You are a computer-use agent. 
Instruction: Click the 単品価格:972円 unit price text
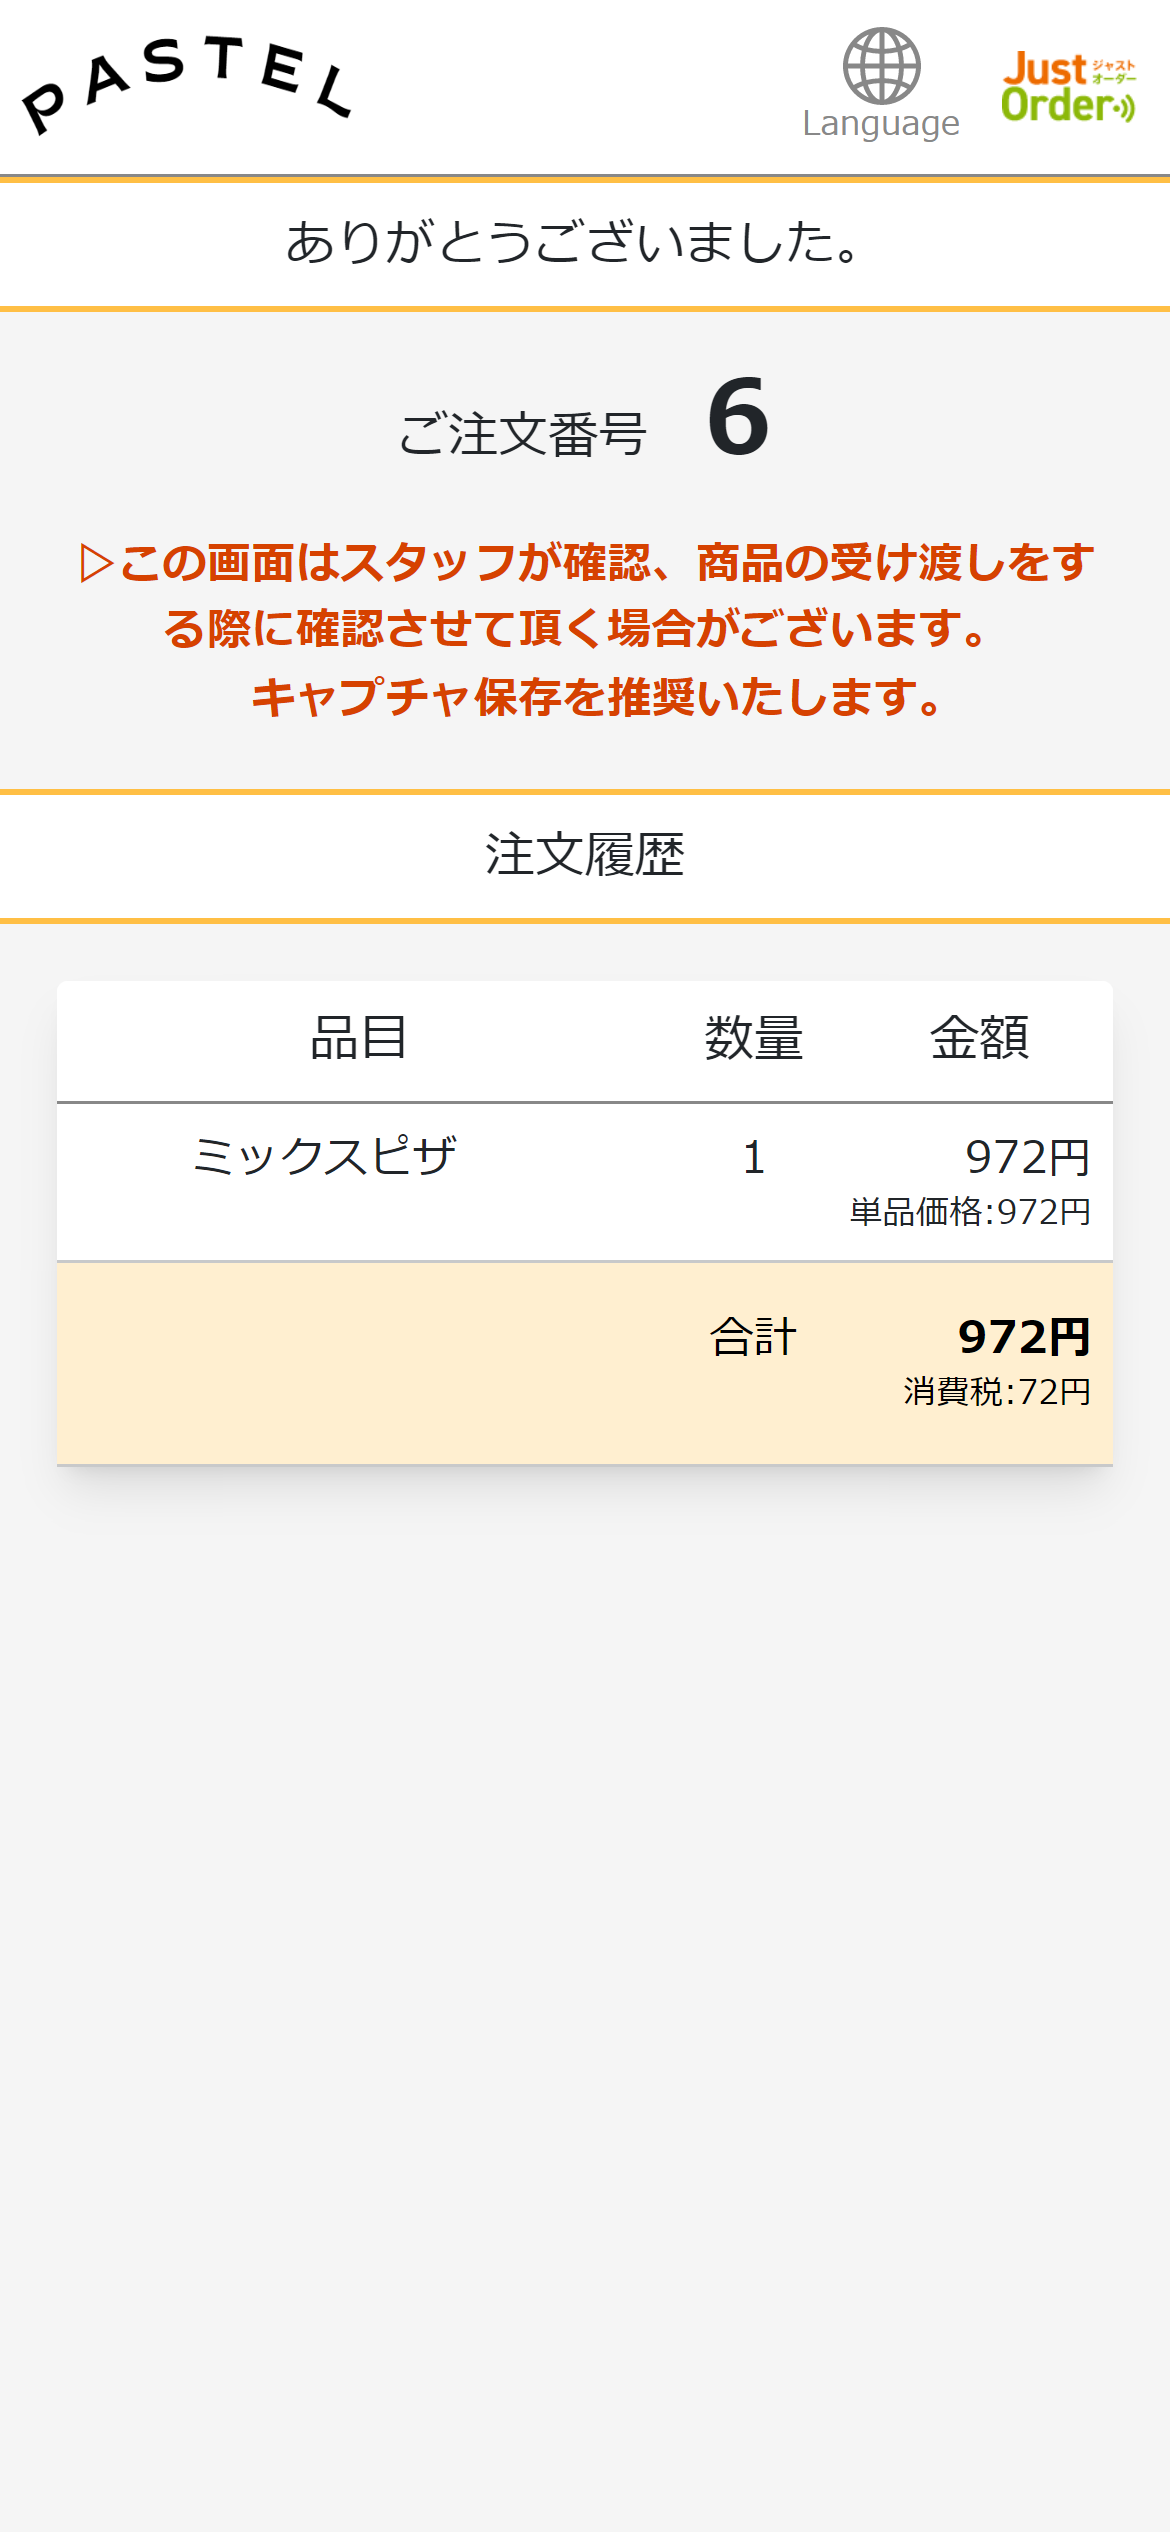click(970, 1212)
